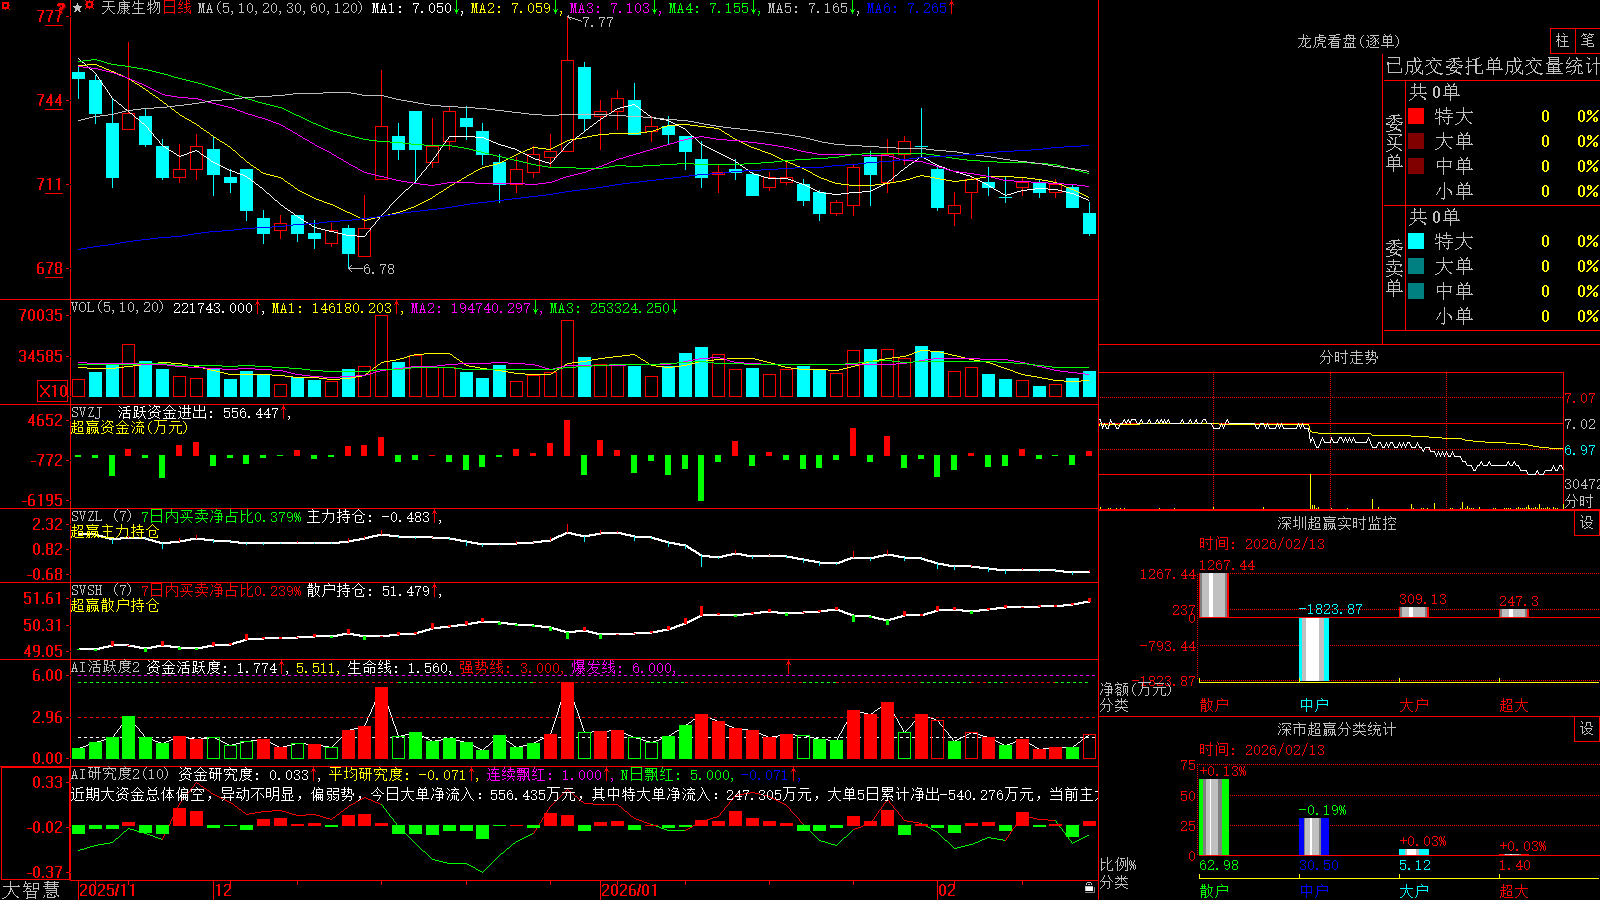Image resolution: width=1600 pixels, height=900 pixels.
Task: Select the SVZJ indicator label
Action: click(x=86, y=413)
